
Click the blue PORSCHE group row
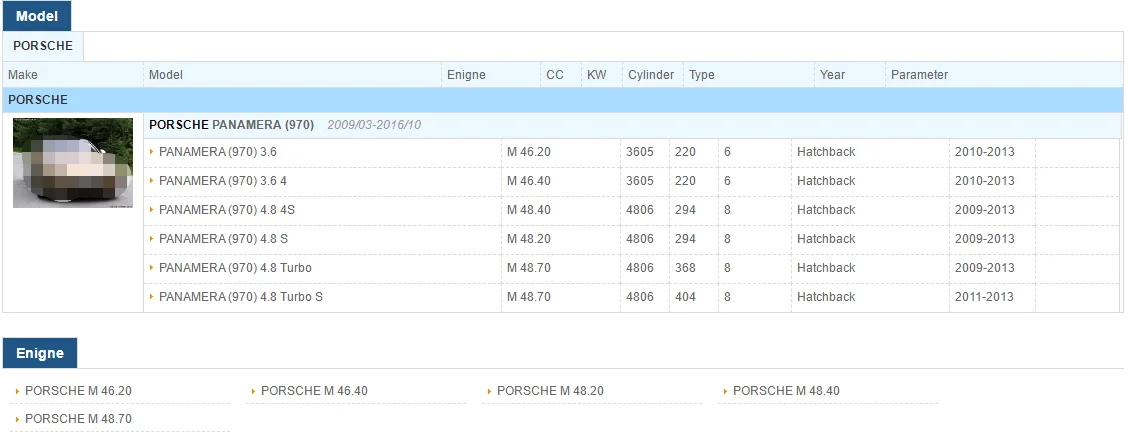point(563,100)
